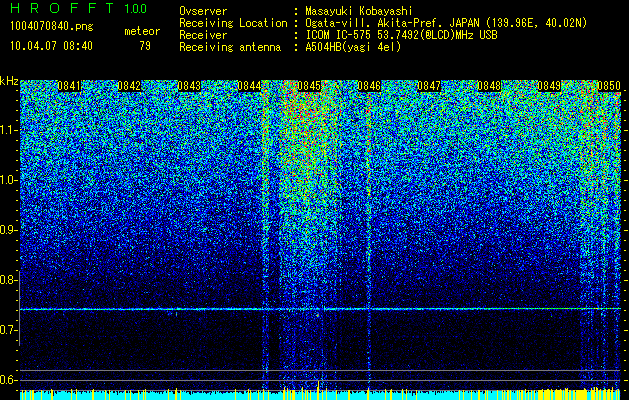Click the 1.1 frequency axis label

8,130
